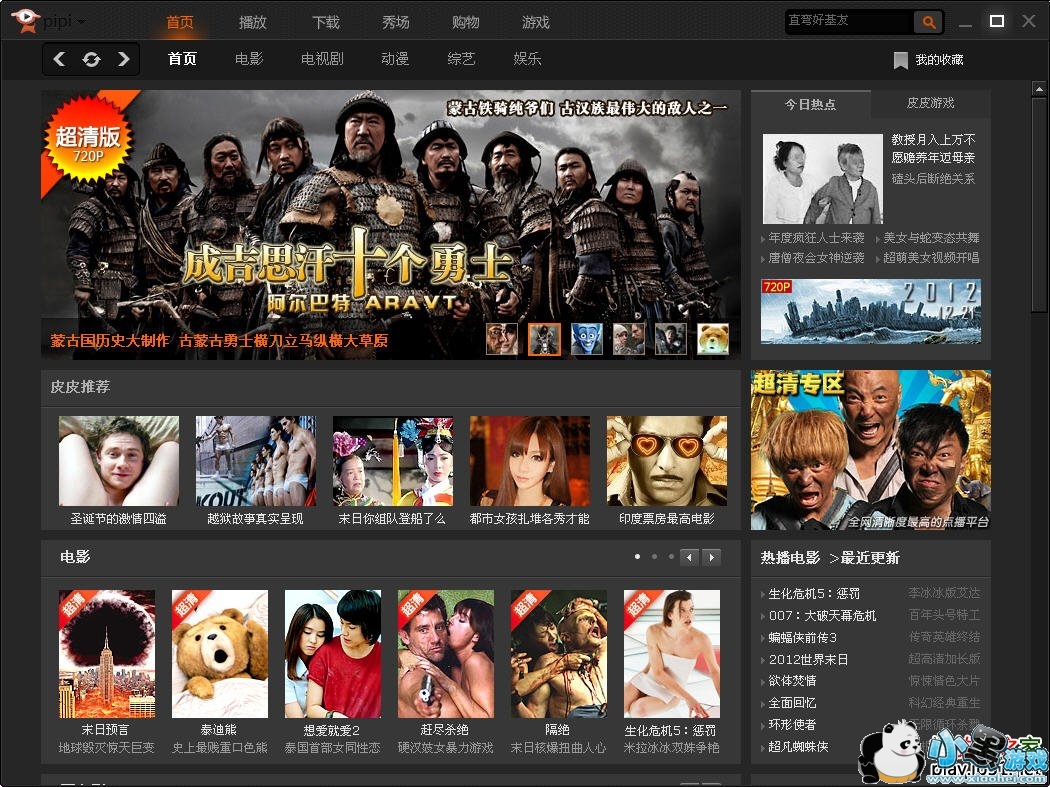Open link 美女与蛇变态共舞
The width and height of the screenshot is (1050, 787).
[931, 238]
